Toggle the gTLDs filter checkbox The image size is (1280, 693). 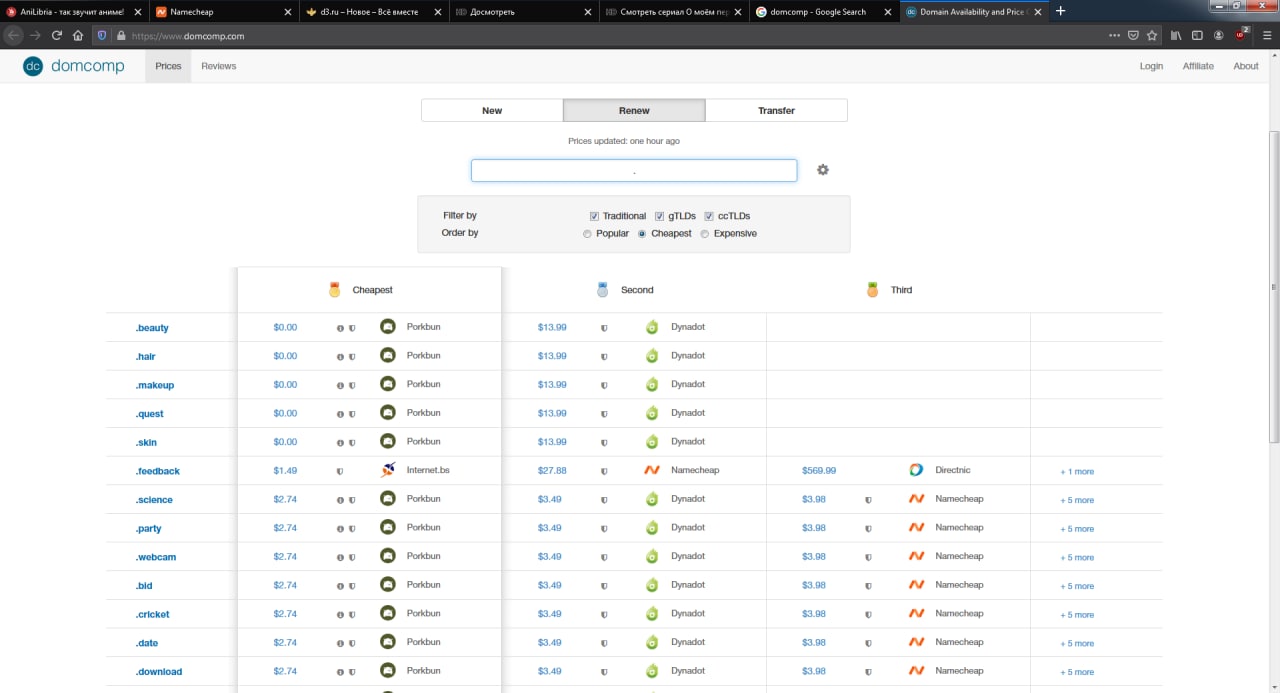[660, 216]
